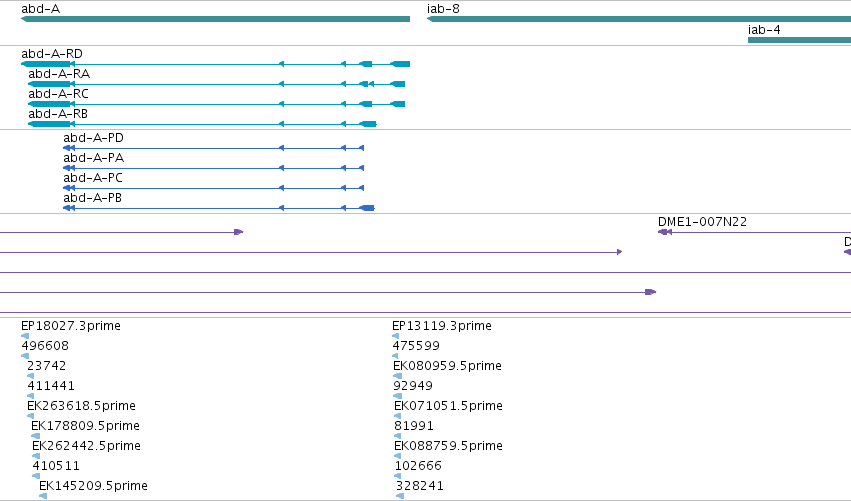This screenshot has width=851, height=501.
Task: Click the arrow marker under EK080959.5prime
Action: pyautogui.click(x=398, y=376)
